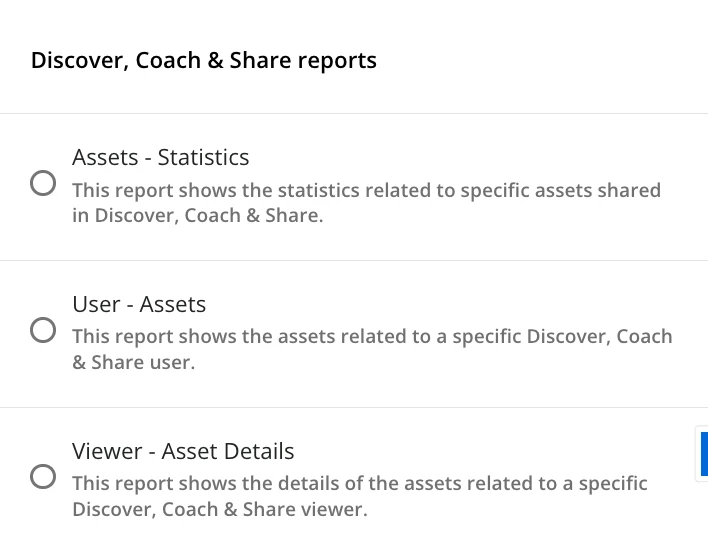
Task: Click 'Assets' in the User - Assets title
Action: tap(172, 305)
